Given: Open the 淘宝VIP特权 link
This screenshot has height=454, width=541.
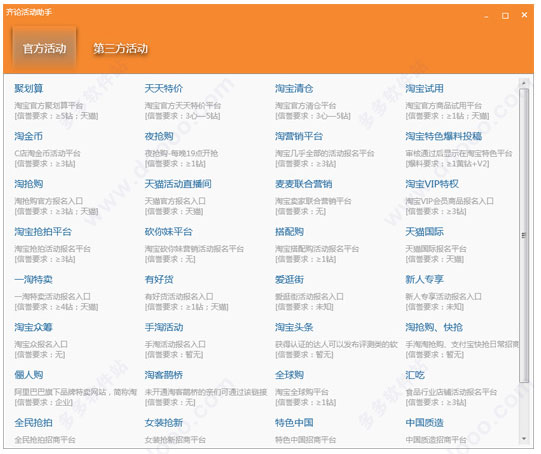Looking at the screenshot, I should (x=432, y=184).
